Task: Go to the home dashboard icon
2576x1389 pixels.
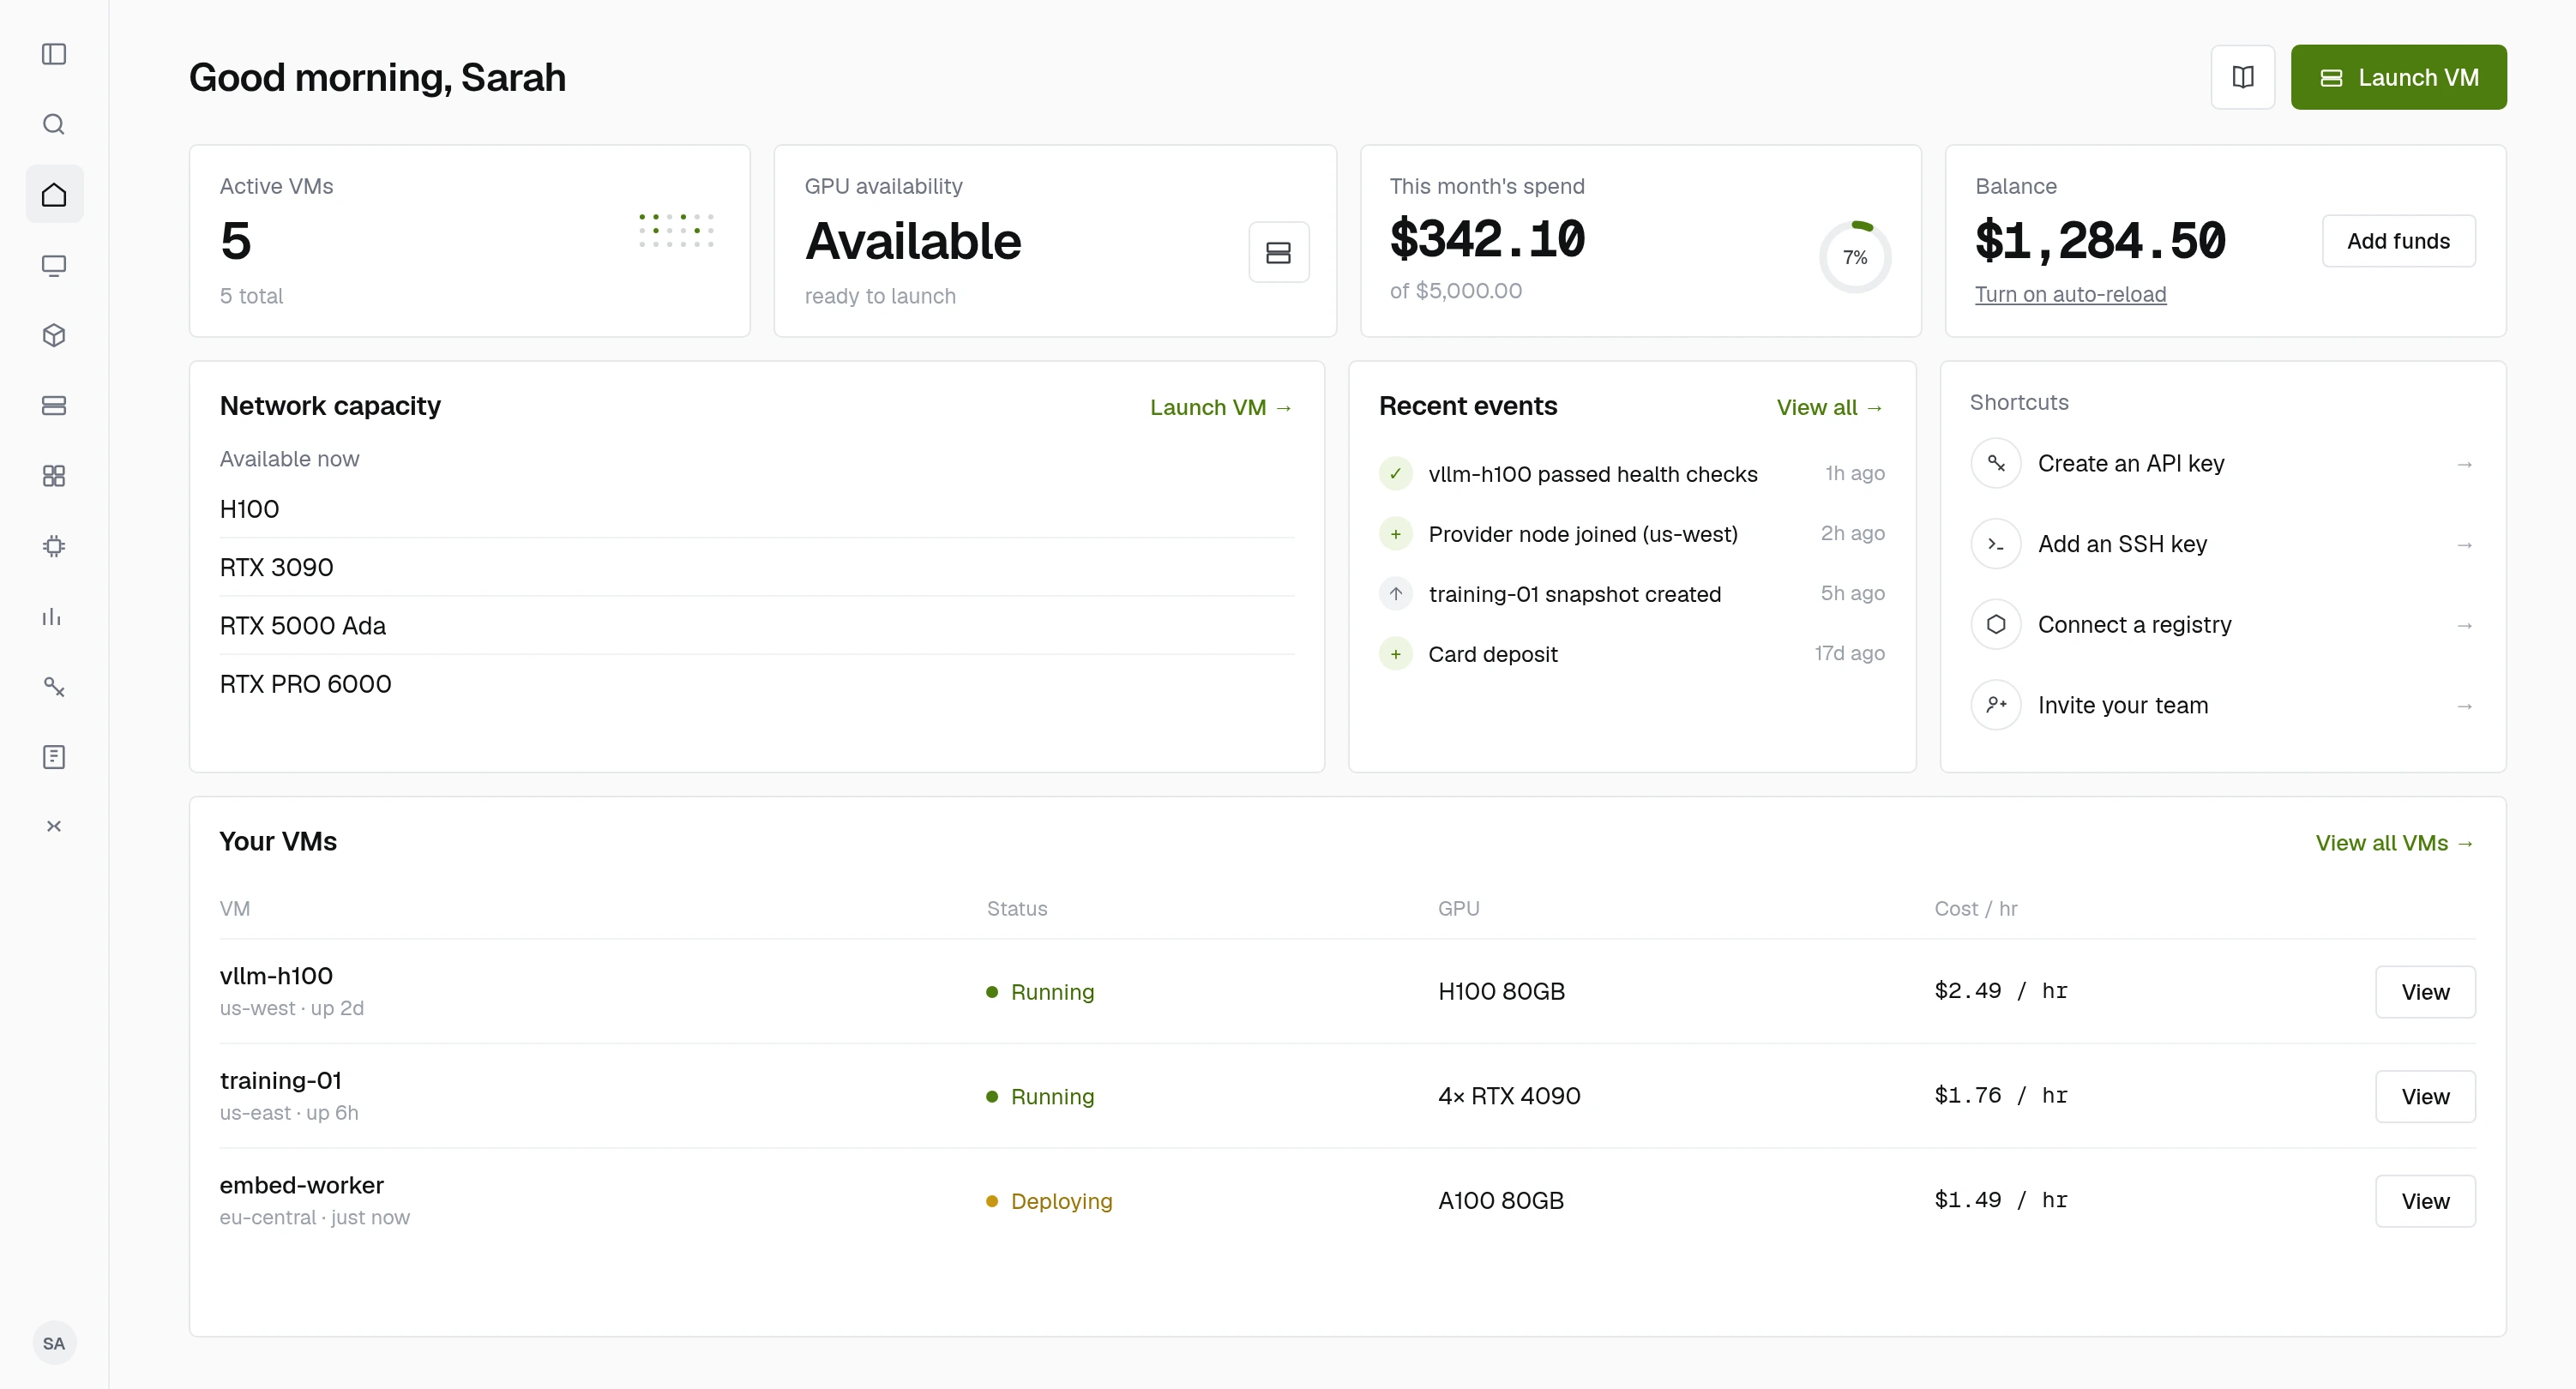Action: point(54,194)
